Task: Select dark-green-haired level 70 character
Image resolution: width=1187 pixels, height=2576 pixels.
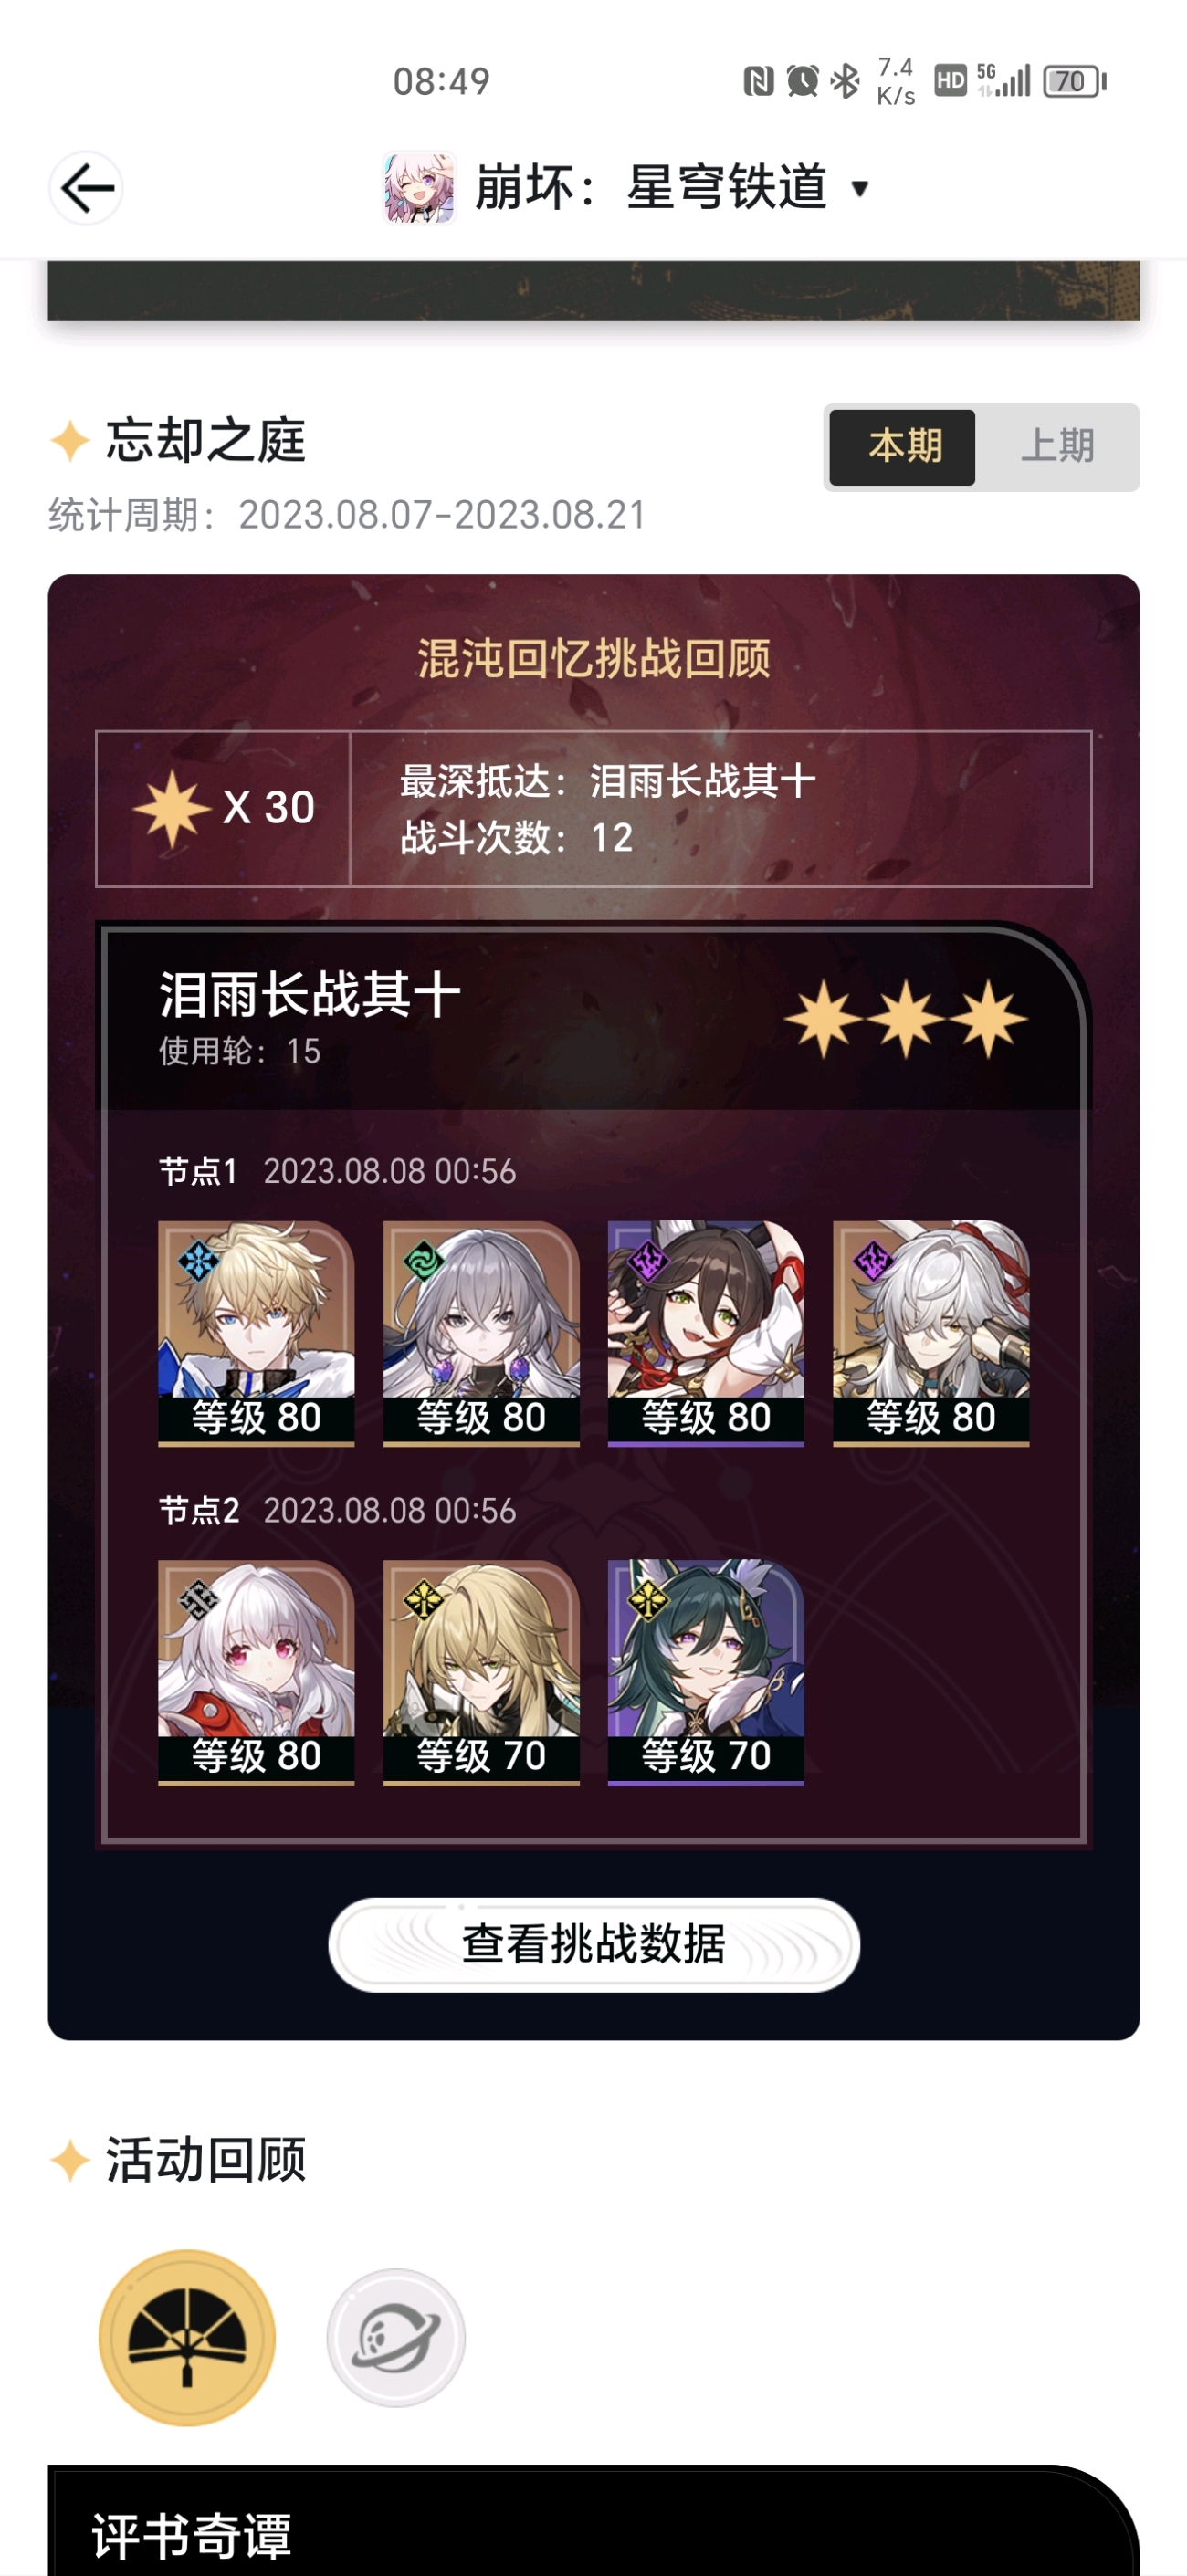Action: tap(706, 1672)
